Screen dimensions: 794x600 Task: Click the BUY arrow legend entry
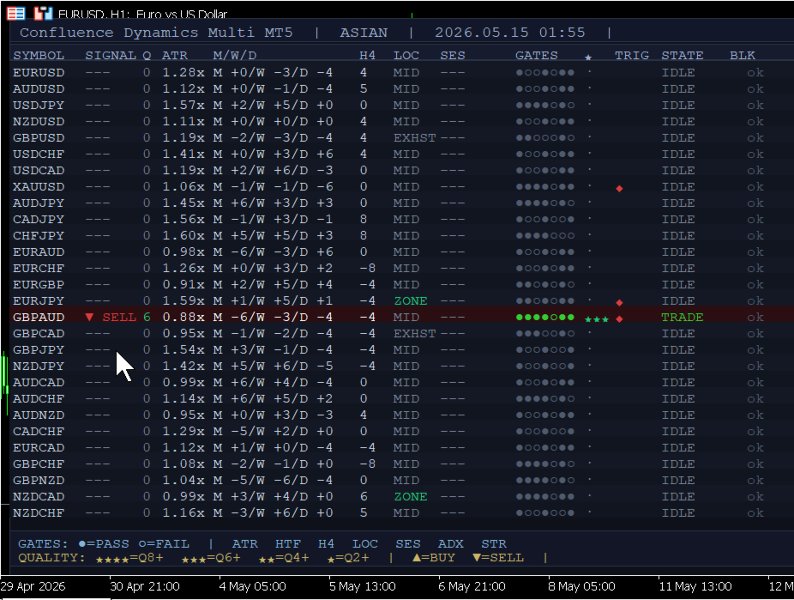point(434,558)
